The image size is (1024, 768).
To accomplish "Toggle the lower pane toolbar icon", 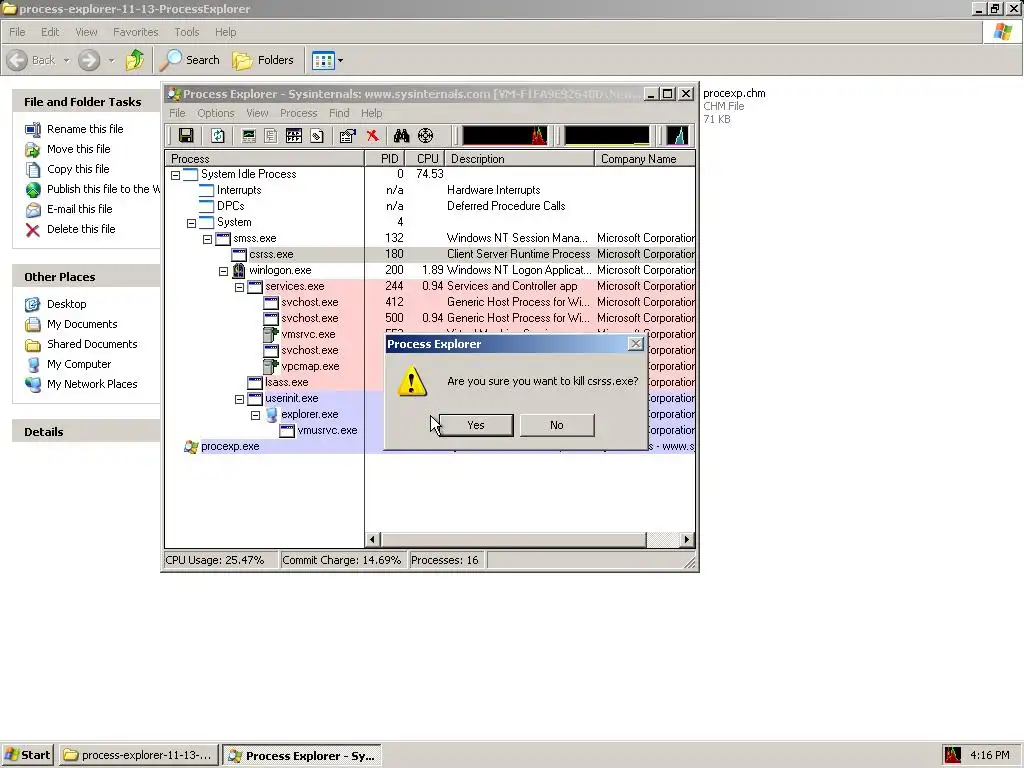I will (294, 136).
